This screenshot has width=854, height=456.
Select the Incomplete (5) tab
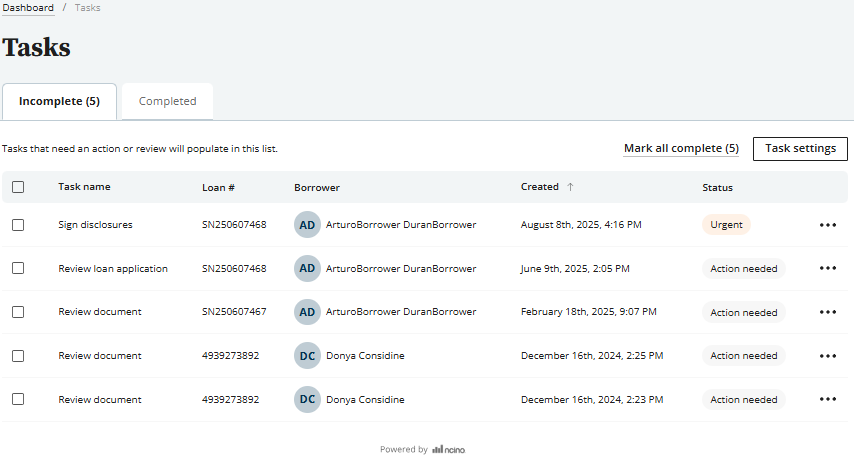[x=59, y=101]
